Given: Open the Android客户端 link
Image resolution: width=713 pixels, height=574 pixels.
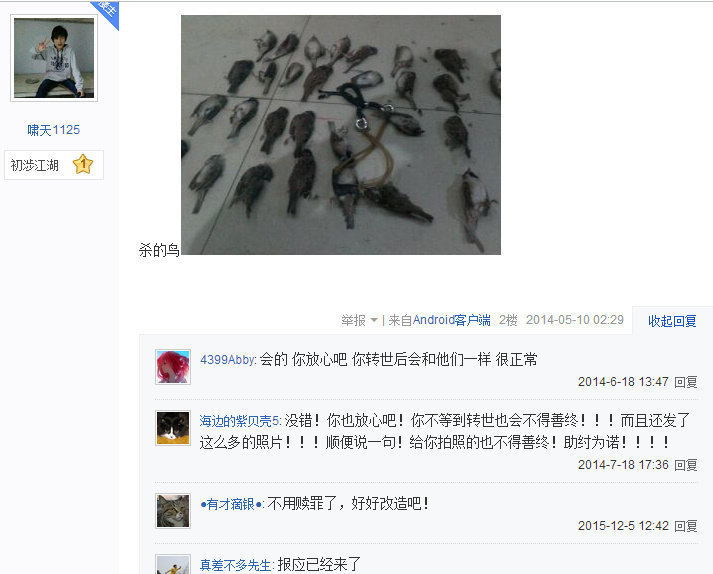Looking at the screenshot, I should [452, 320].
